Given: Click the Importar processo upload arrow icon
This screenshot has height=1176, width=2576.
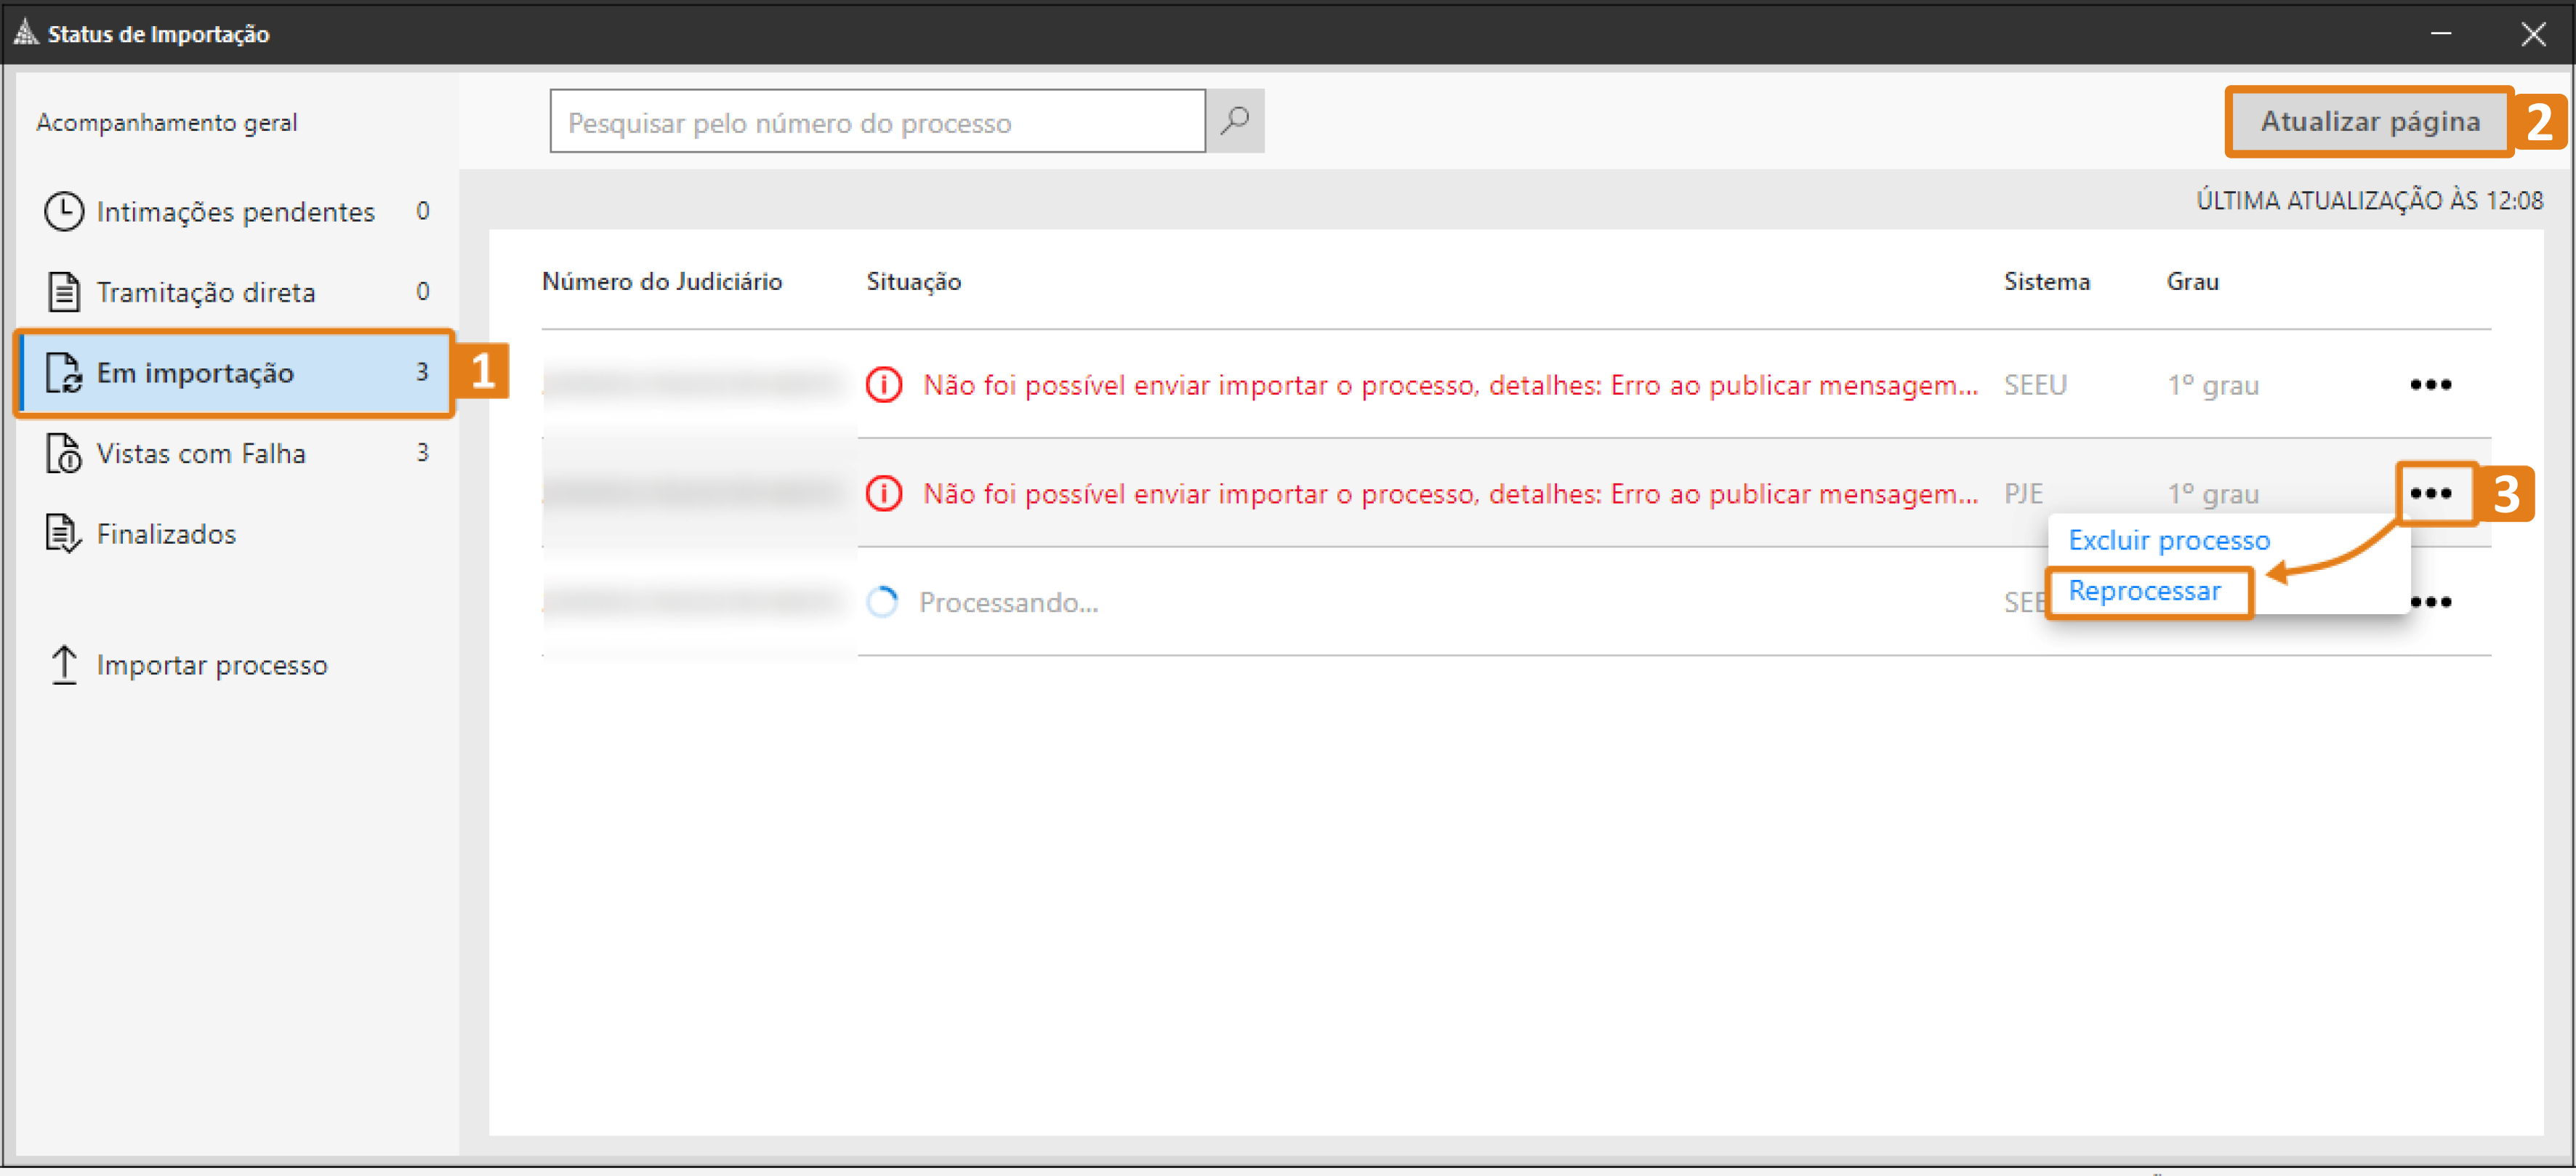Looking at the screenshot, I should tap(64, 664).
